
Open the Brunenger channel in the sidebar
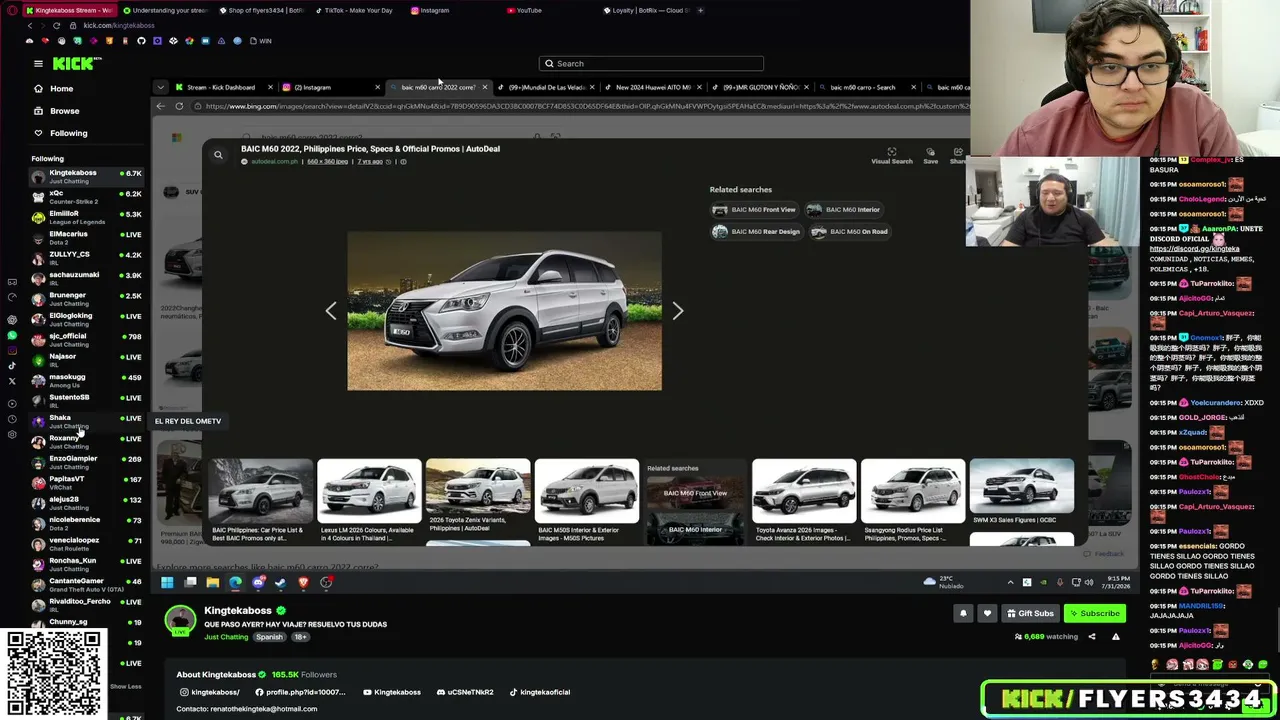pos(87,299)
